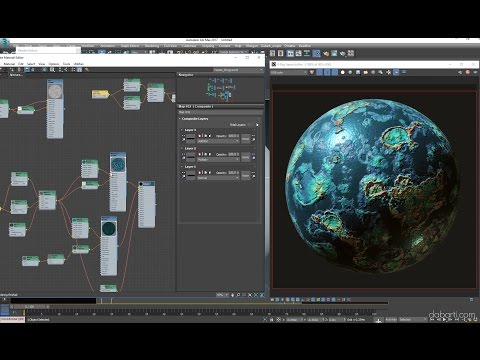The height and width of the screenshot is (360, 480).
Task: Click Layer 1 mask None button
Action: 246,175
